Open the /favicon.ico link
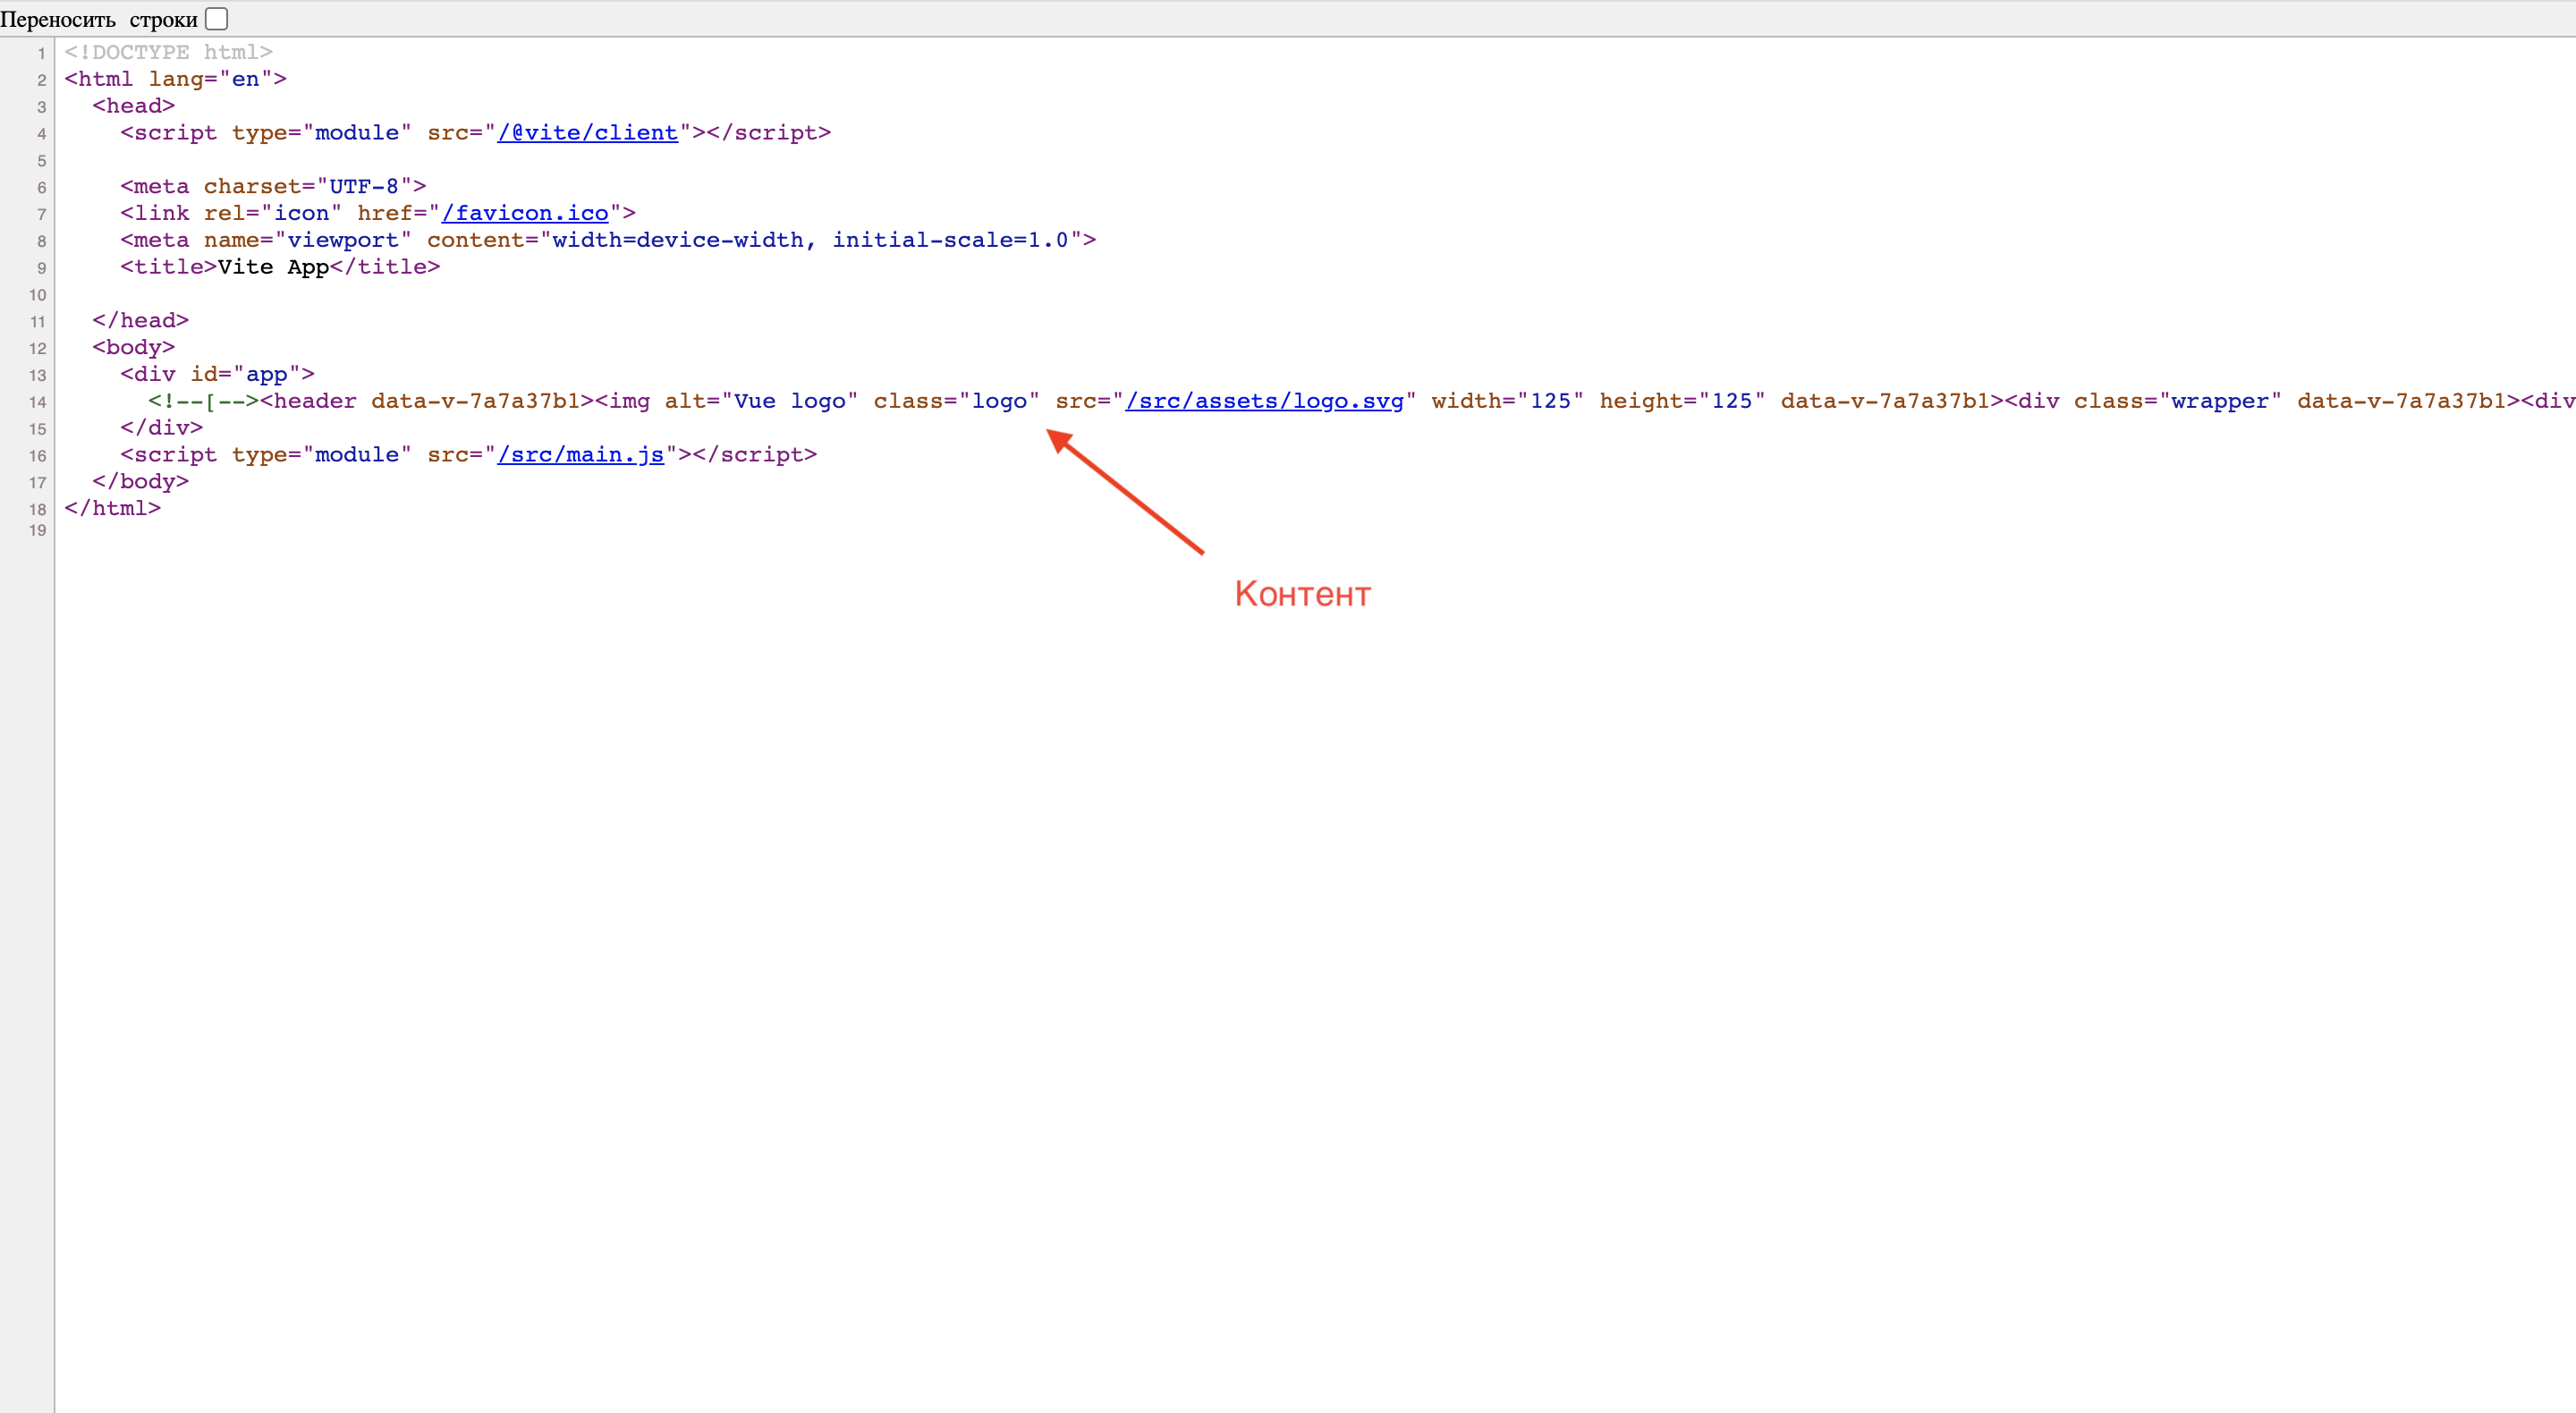 (x=525, y=213)
